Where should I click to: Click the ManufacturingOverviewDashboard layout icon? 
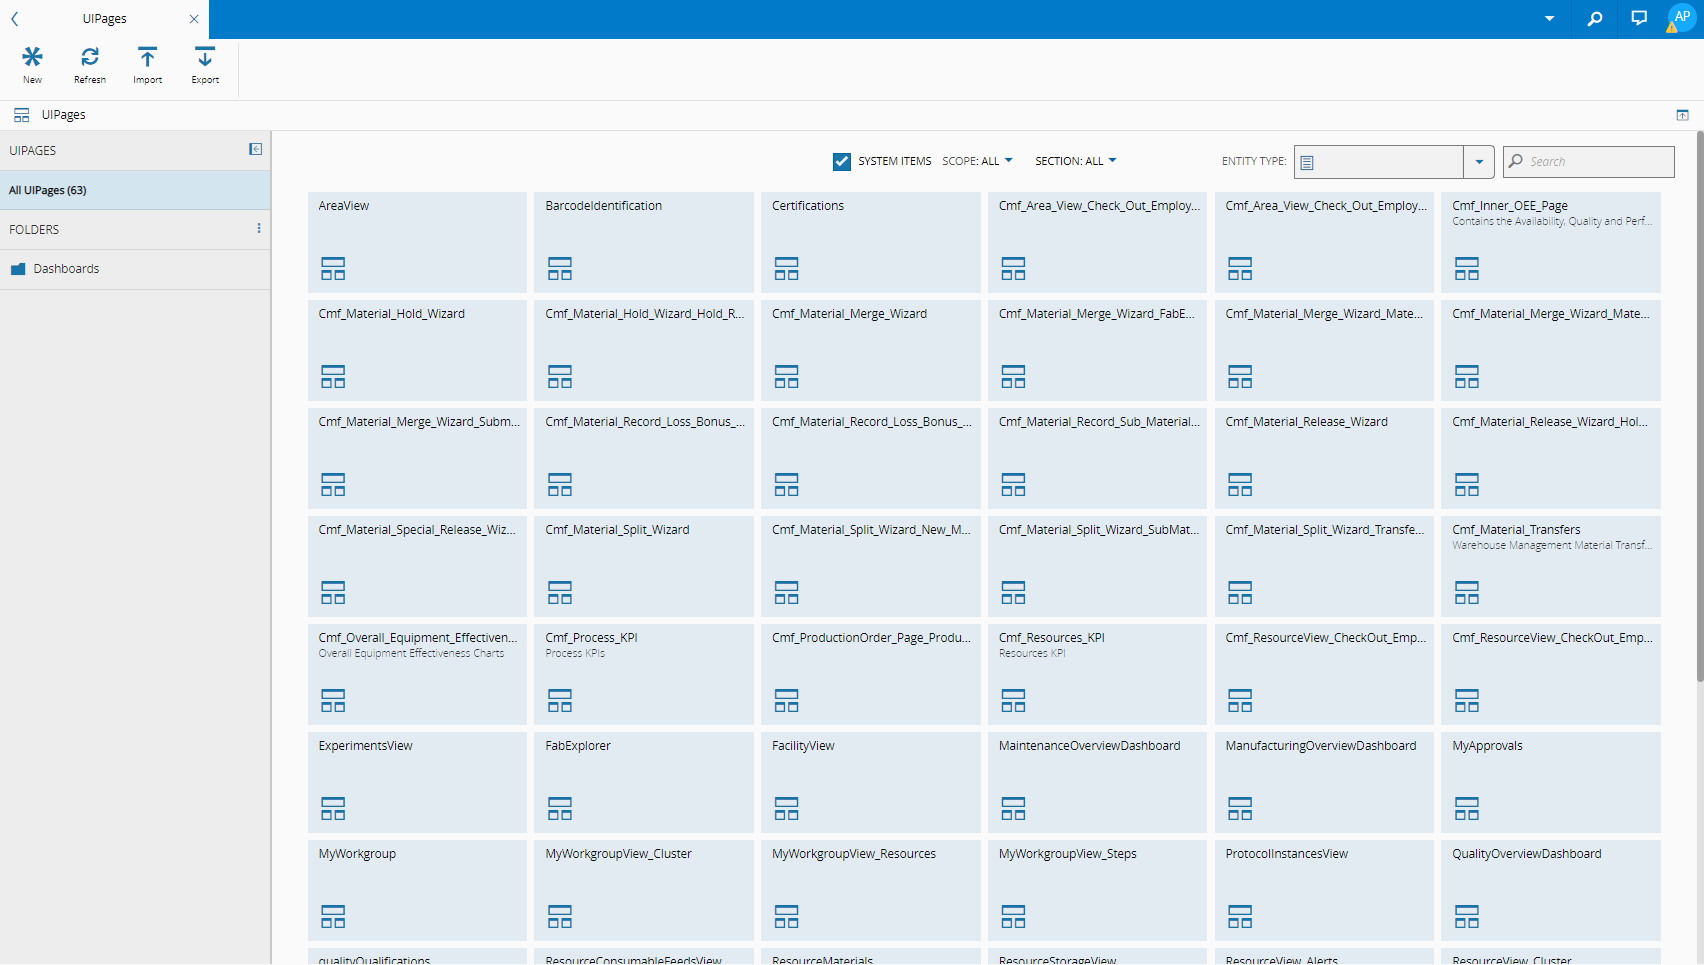click(1240, 809)
